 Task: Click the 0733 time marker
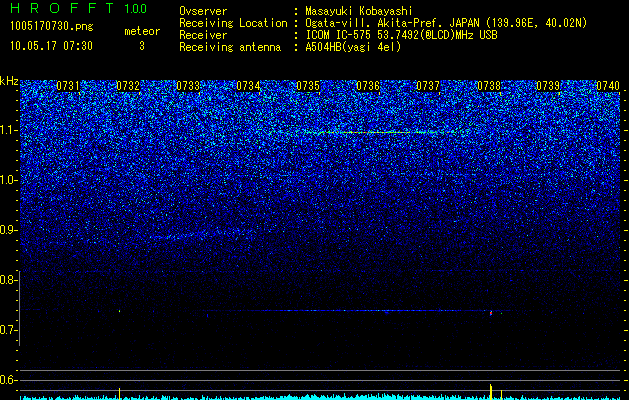tap(188, 86)
